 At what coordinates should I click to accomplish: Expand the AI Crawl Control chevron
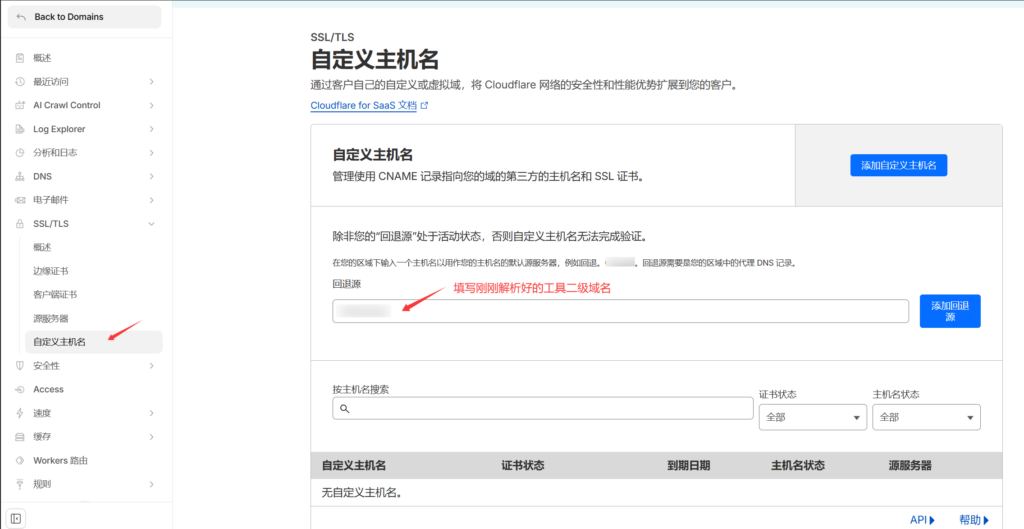tap(152, 105)
